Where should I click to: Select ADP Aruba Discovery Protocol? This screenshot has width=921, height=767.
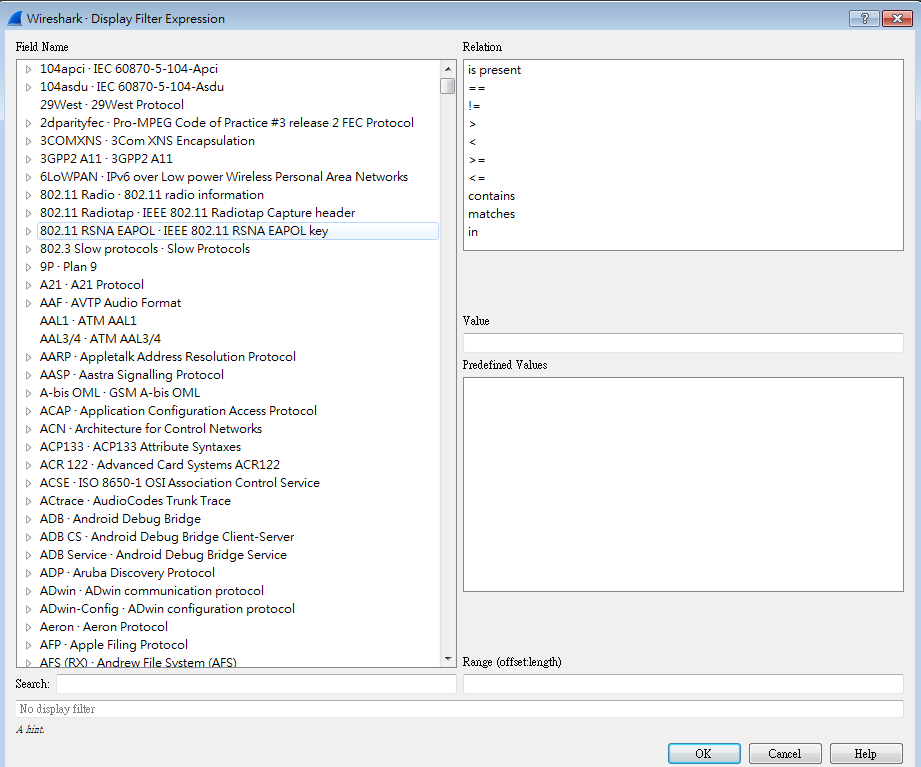tap(127, 573)
